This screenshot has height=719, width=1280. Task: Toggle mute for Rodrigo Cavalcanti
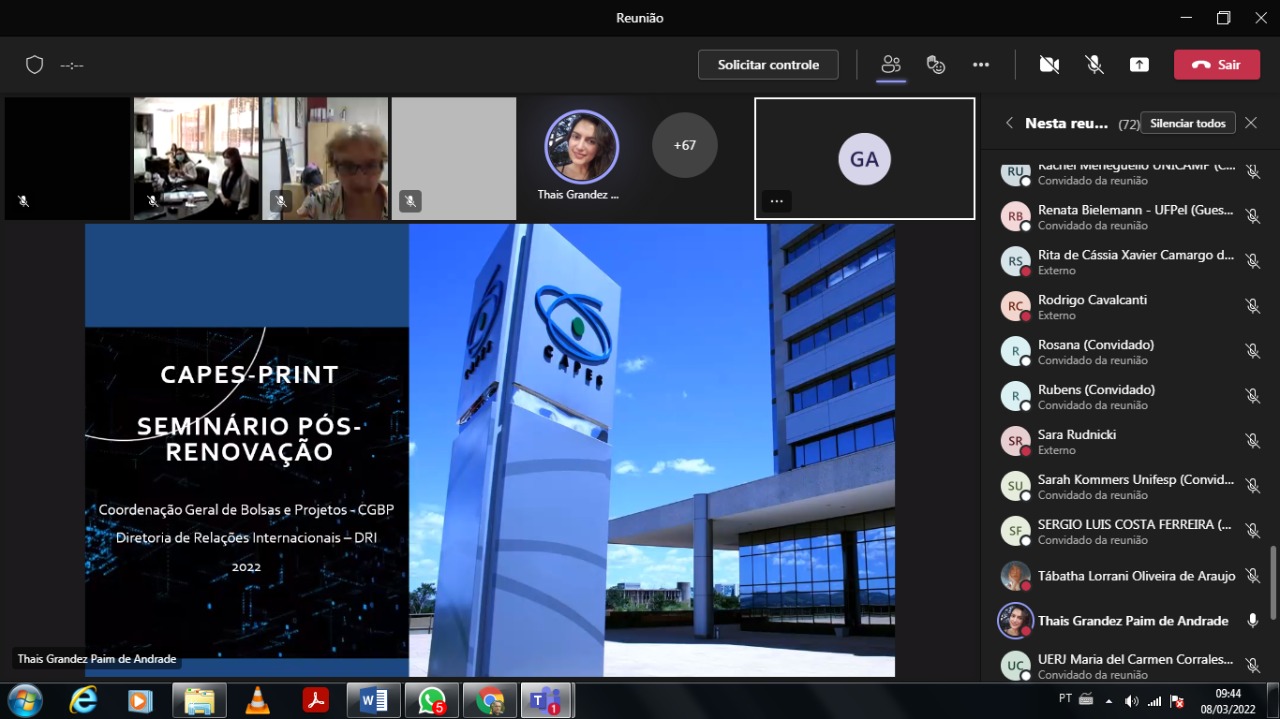pos(1252,307)
